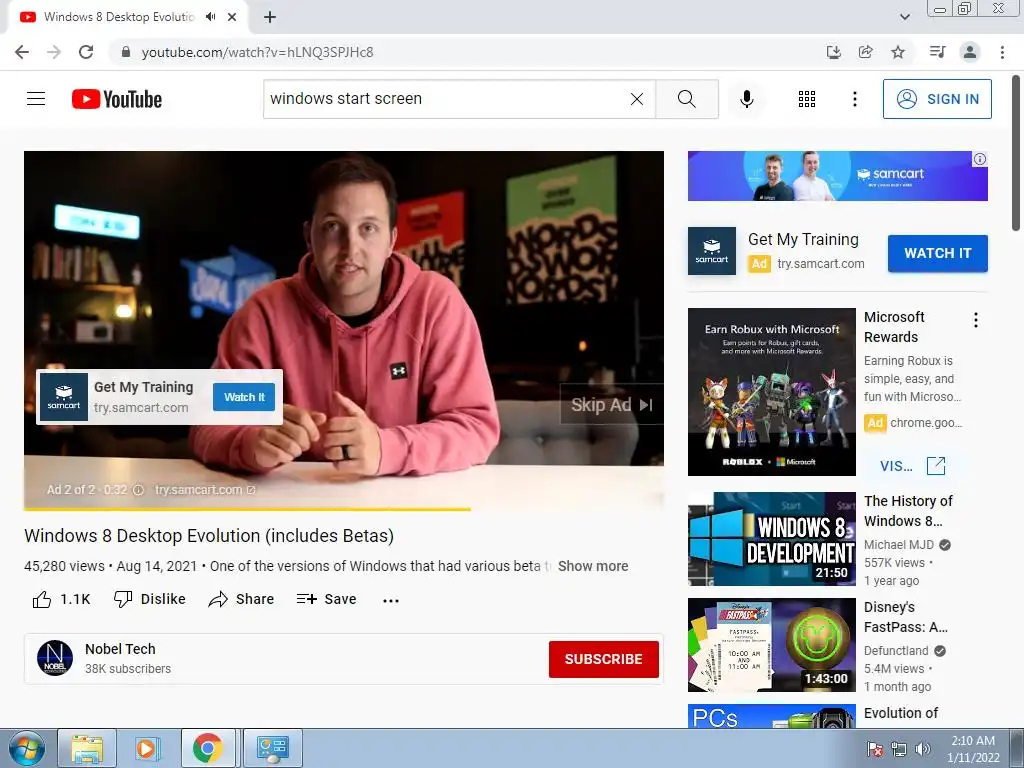
Task: Share this page using the share icon
Action: pyautogui.click(x=865, y=52)
